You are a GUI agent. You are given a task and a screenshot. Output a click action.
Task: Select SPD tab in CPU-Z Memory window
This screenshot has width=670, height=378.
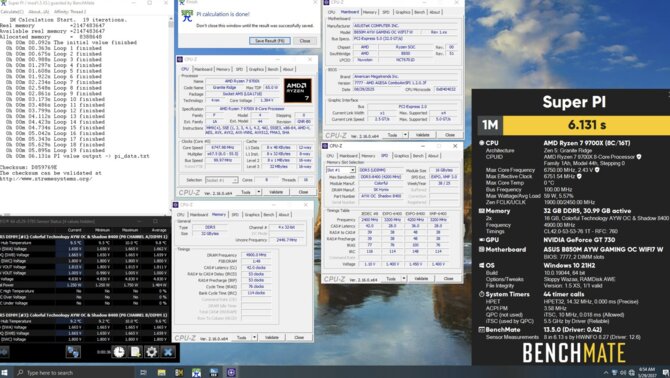pos(235,214)
